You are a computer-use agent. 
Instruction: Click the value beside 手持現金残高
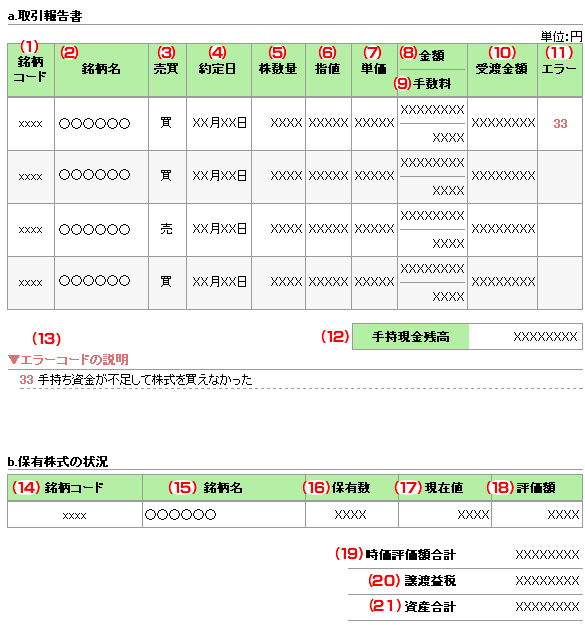pyautogui.click(x=545, y=337)
